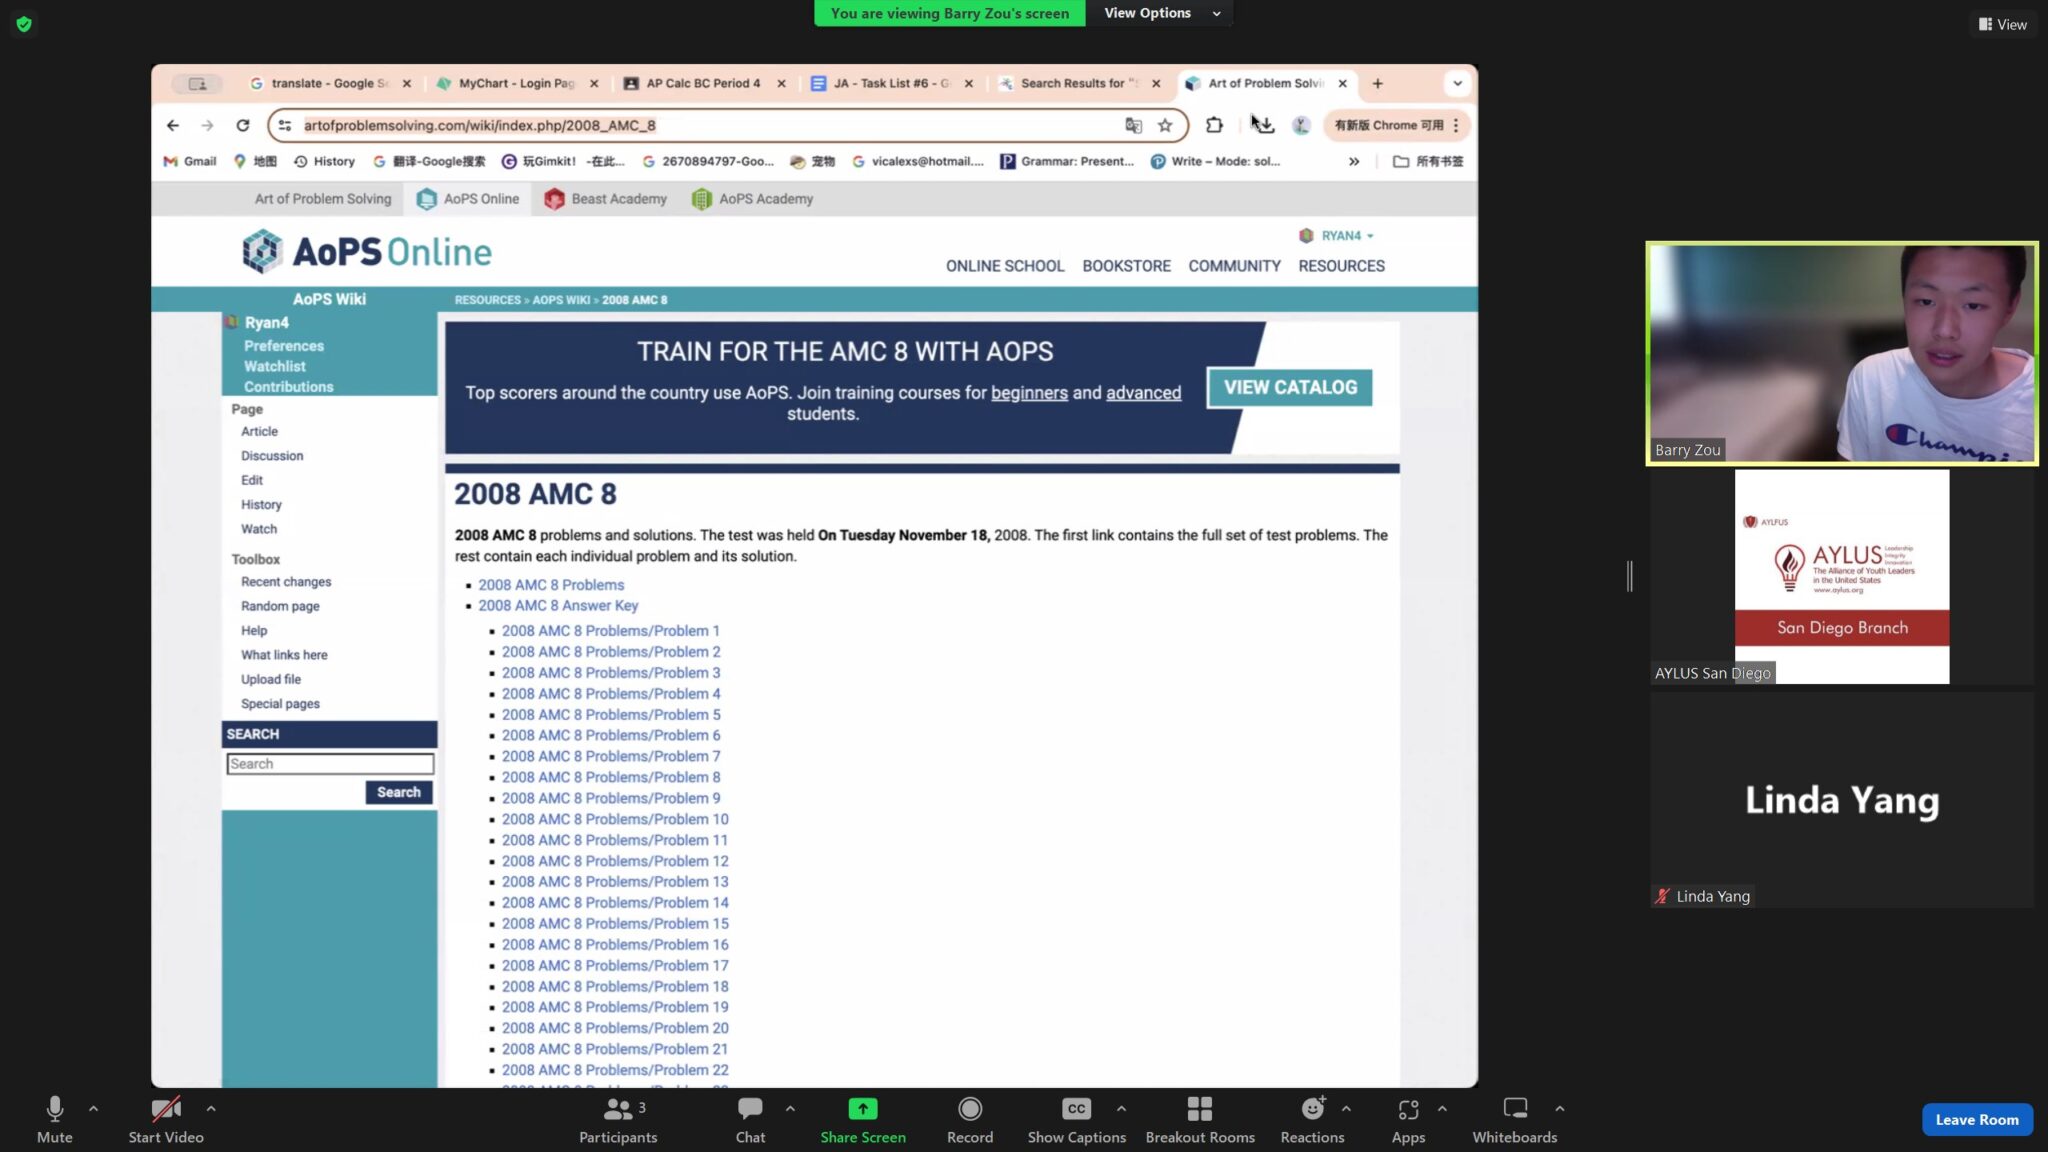This screenshot has width=2048, height=1152.
Task: Open the History bookmark
Action: [324, 161]
